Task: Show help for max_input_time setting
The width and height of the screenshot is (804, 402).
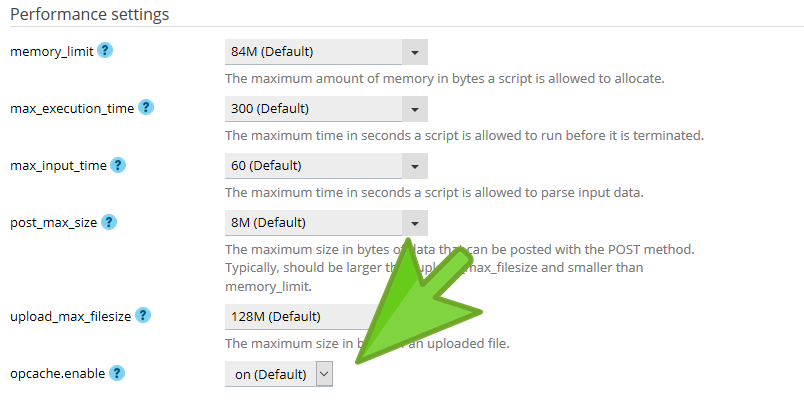Action: 117,164
